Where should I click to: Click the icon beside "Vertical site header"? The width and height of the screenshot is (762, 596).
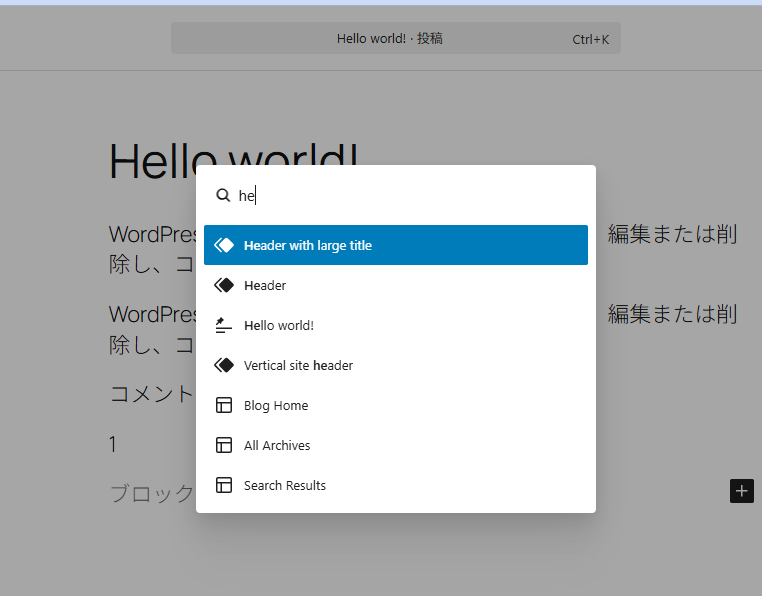click(x=224, y=365)
